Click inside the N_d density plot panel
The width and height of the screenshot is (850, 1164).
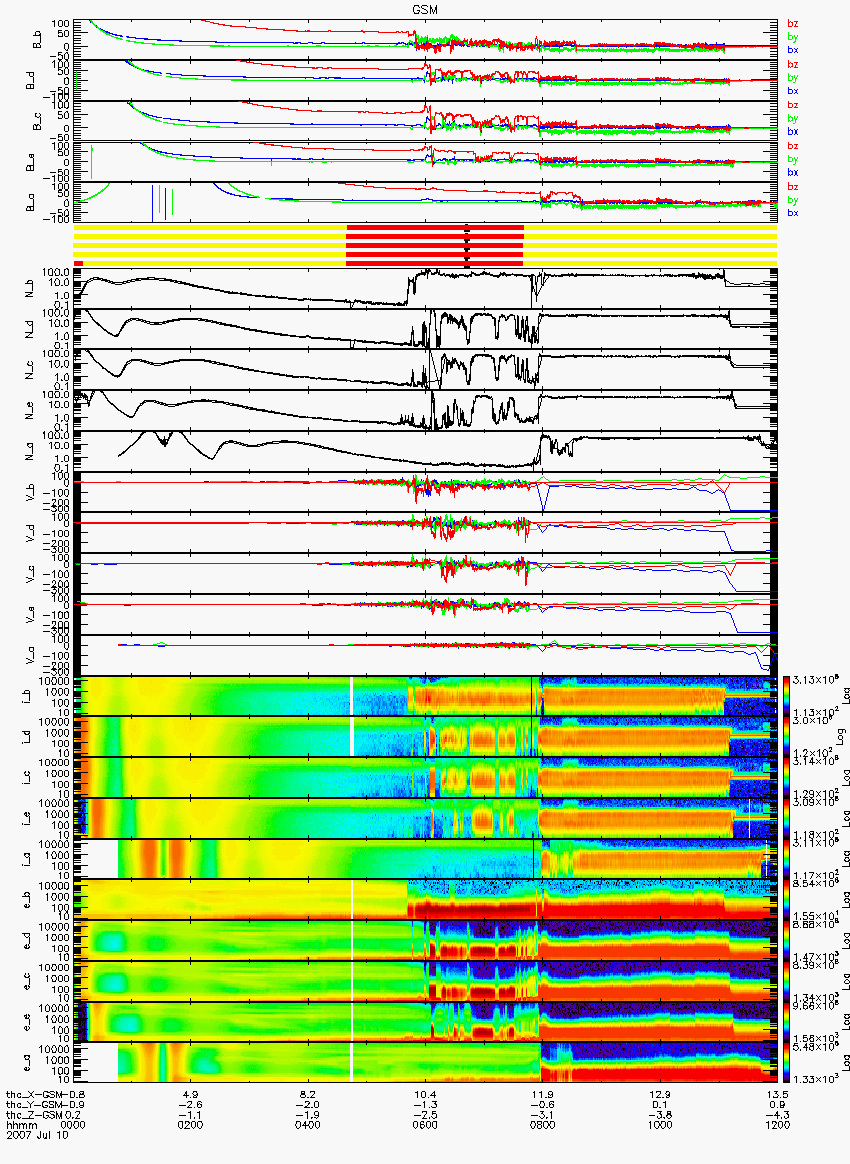pos(425,329)
